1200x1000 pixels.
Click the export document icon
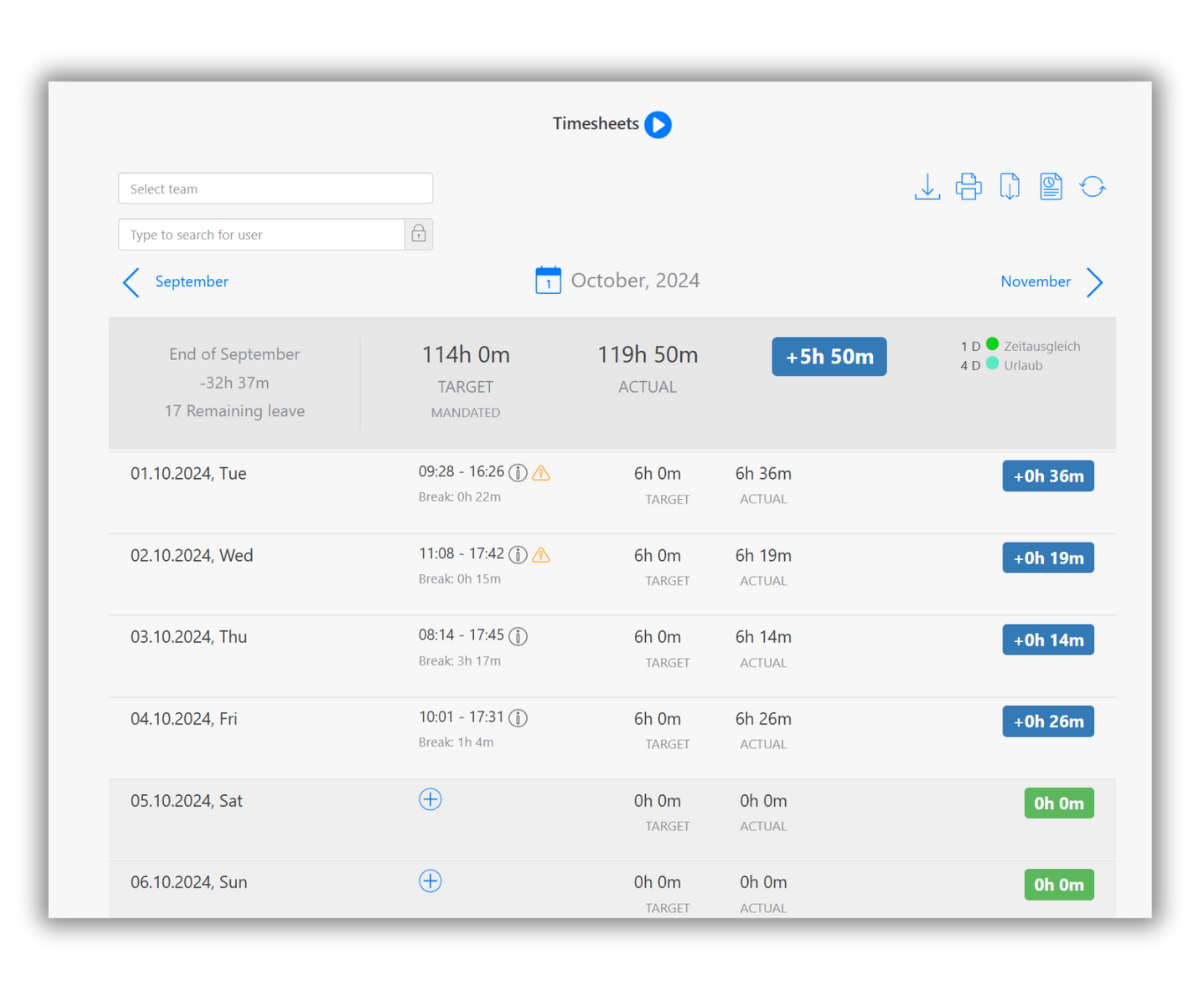[1009, 186]
